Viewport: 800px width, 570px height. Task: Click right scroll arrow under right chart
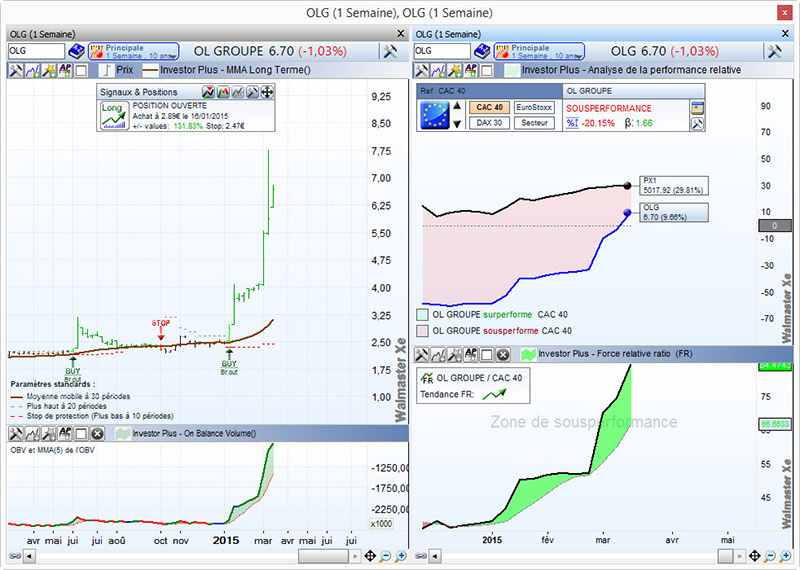click(740, 556)
